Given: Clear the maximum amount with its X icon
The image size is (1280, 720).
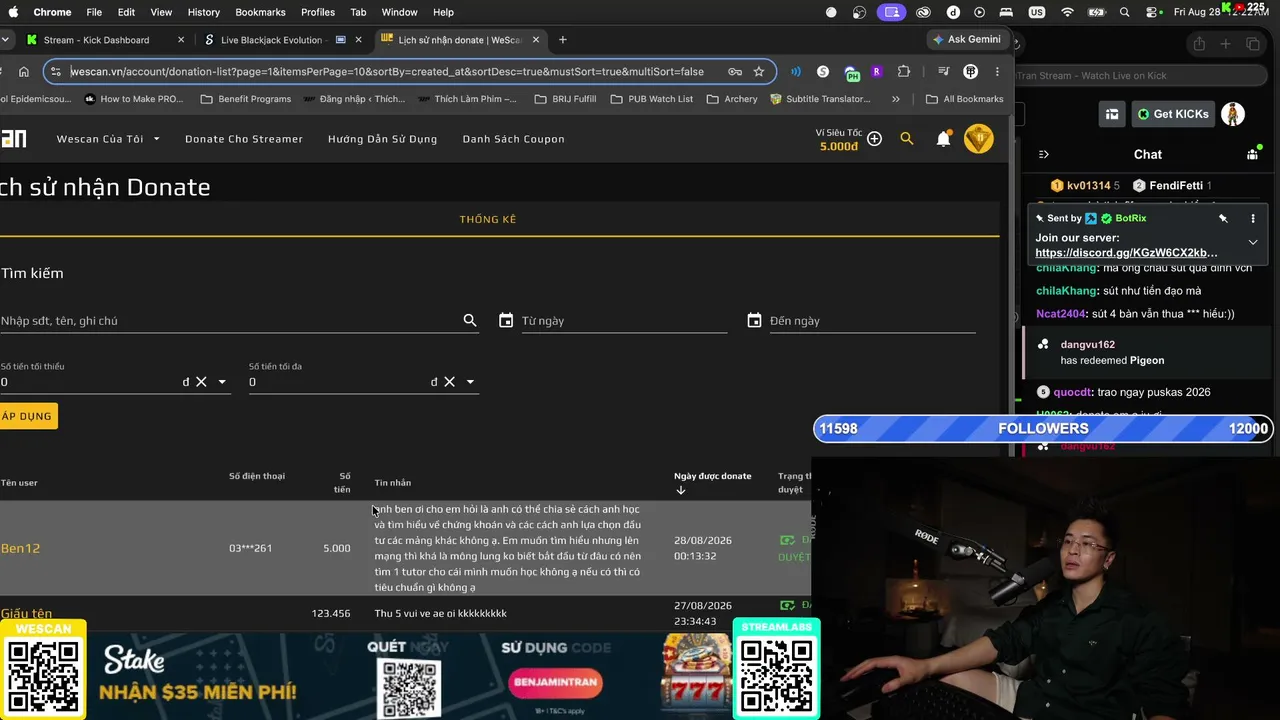Looking at the screenshot, I should (x=449, y=382).
